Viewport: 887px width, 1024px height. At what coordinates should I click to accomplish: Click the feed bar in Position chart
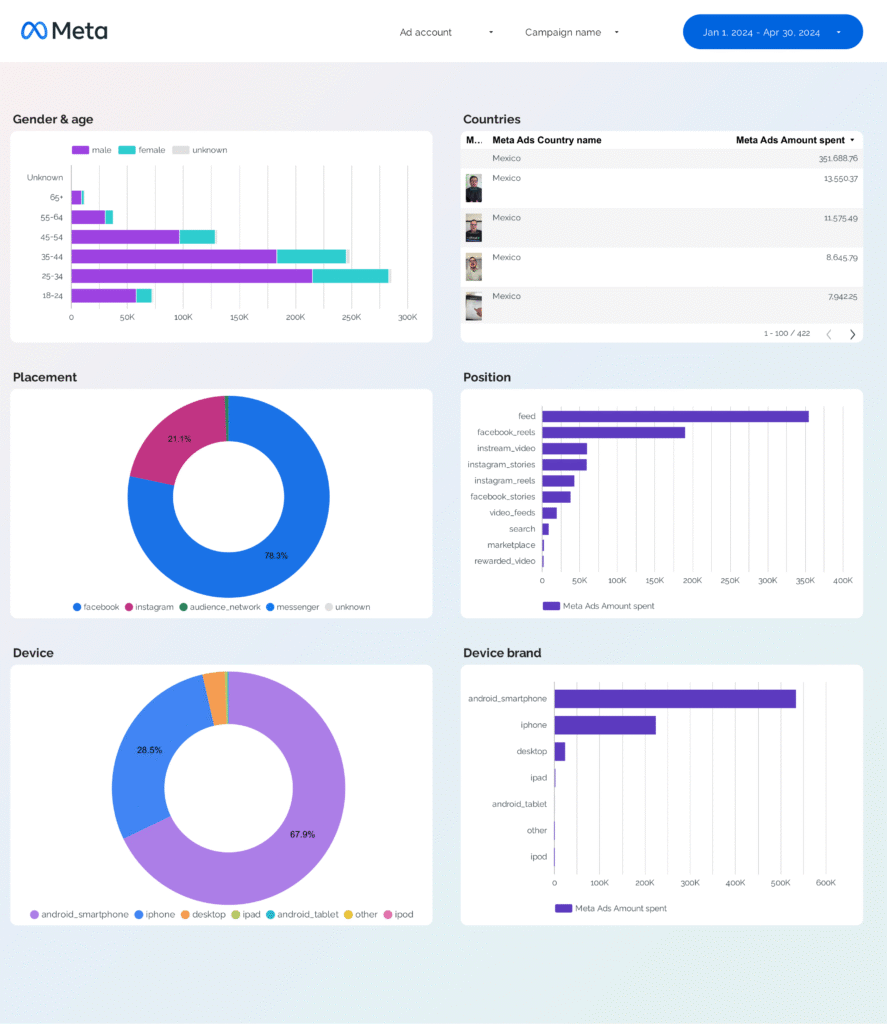tap(675, 417)
